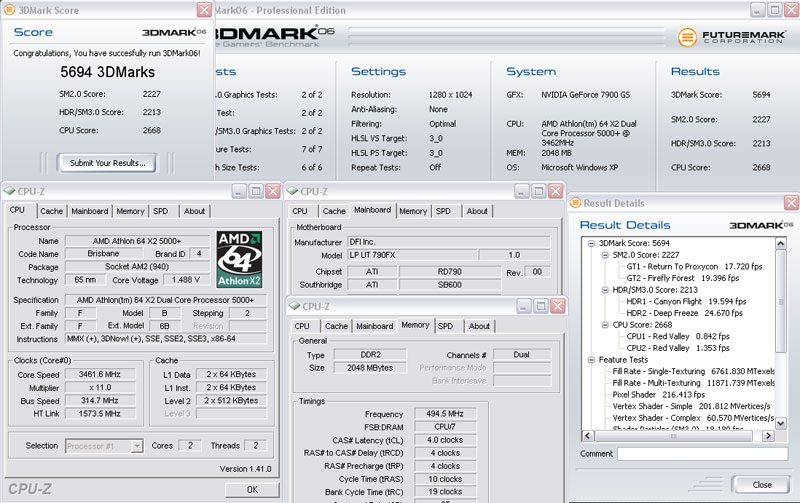This screenshot has height=503, width=800.
Task: Switch to Memory tab in left CPU-Z window
Action: coord(130,211)
